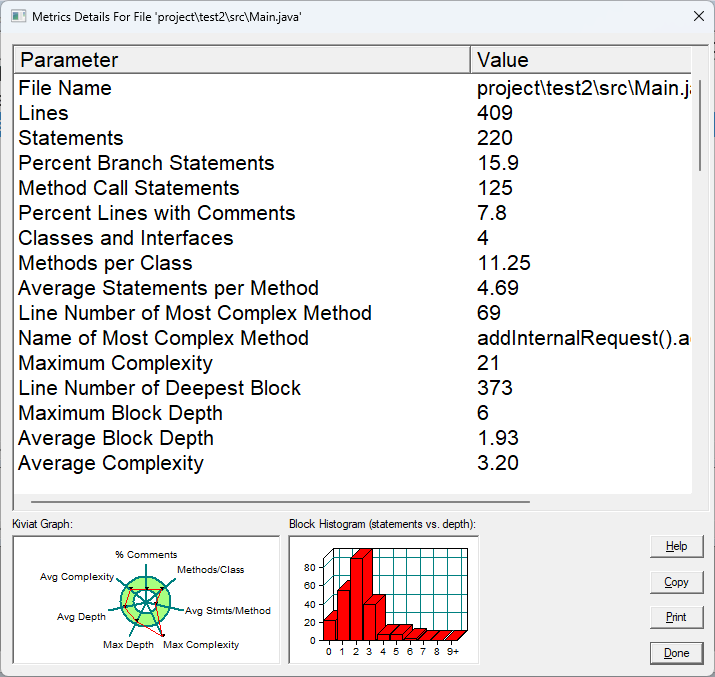
Task: Click the value 11.25 for Methods per Class
Action: click(x=504, y=263)
